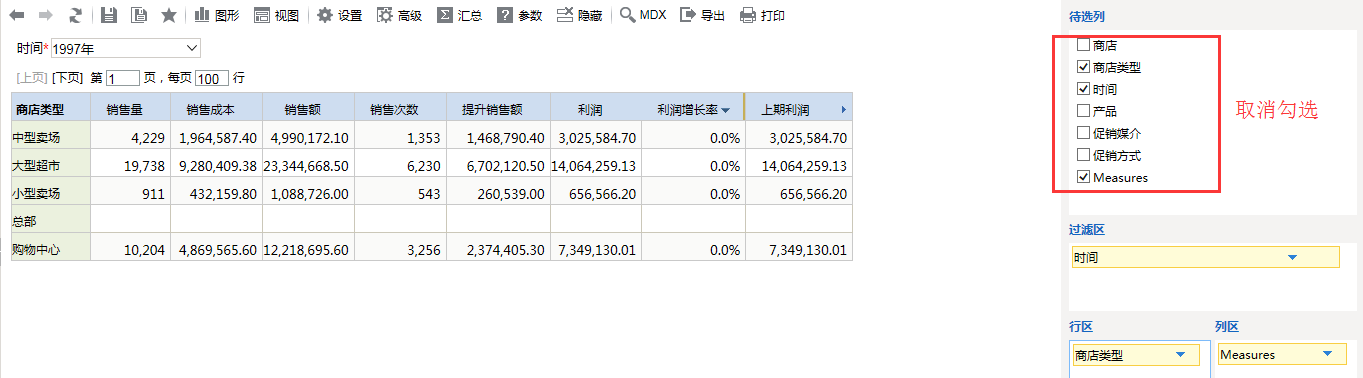Click the 导出 export option

tap(702, 15)
